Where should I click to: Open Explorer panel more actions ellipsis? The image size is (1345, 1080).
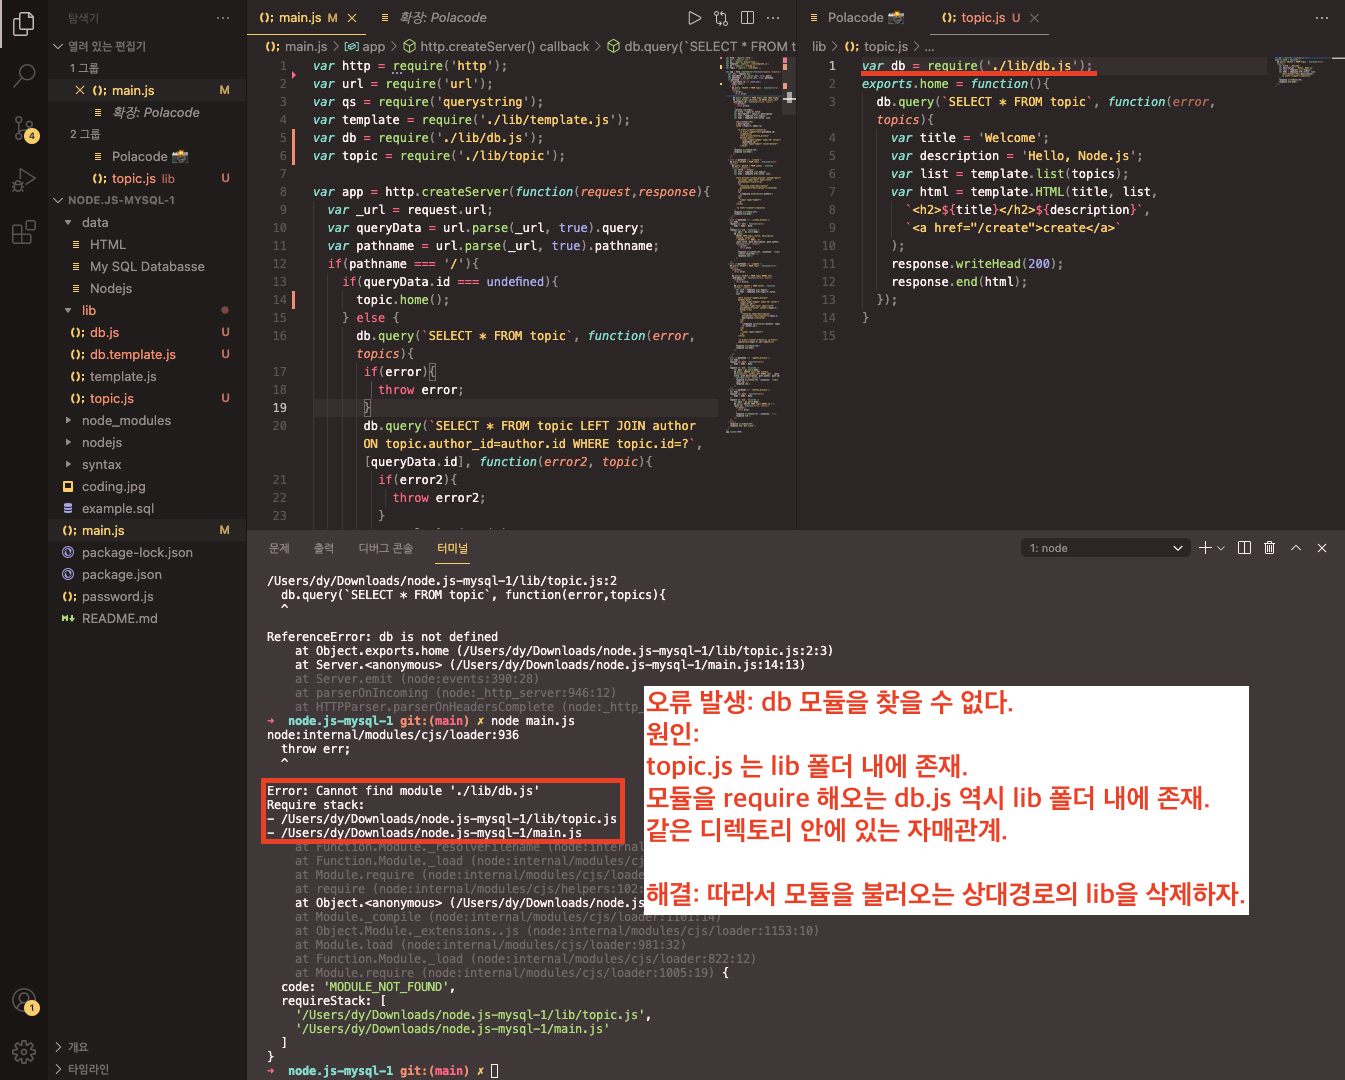click(223, 18)
